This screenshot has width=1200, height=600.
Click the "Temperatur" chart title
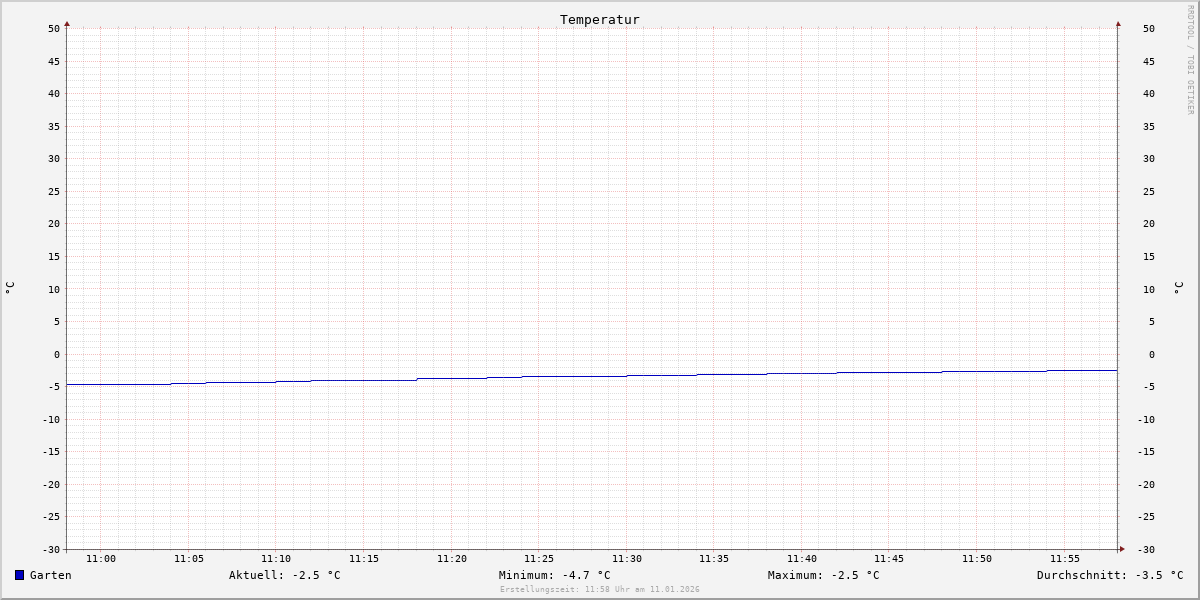[x=600, y=19]
